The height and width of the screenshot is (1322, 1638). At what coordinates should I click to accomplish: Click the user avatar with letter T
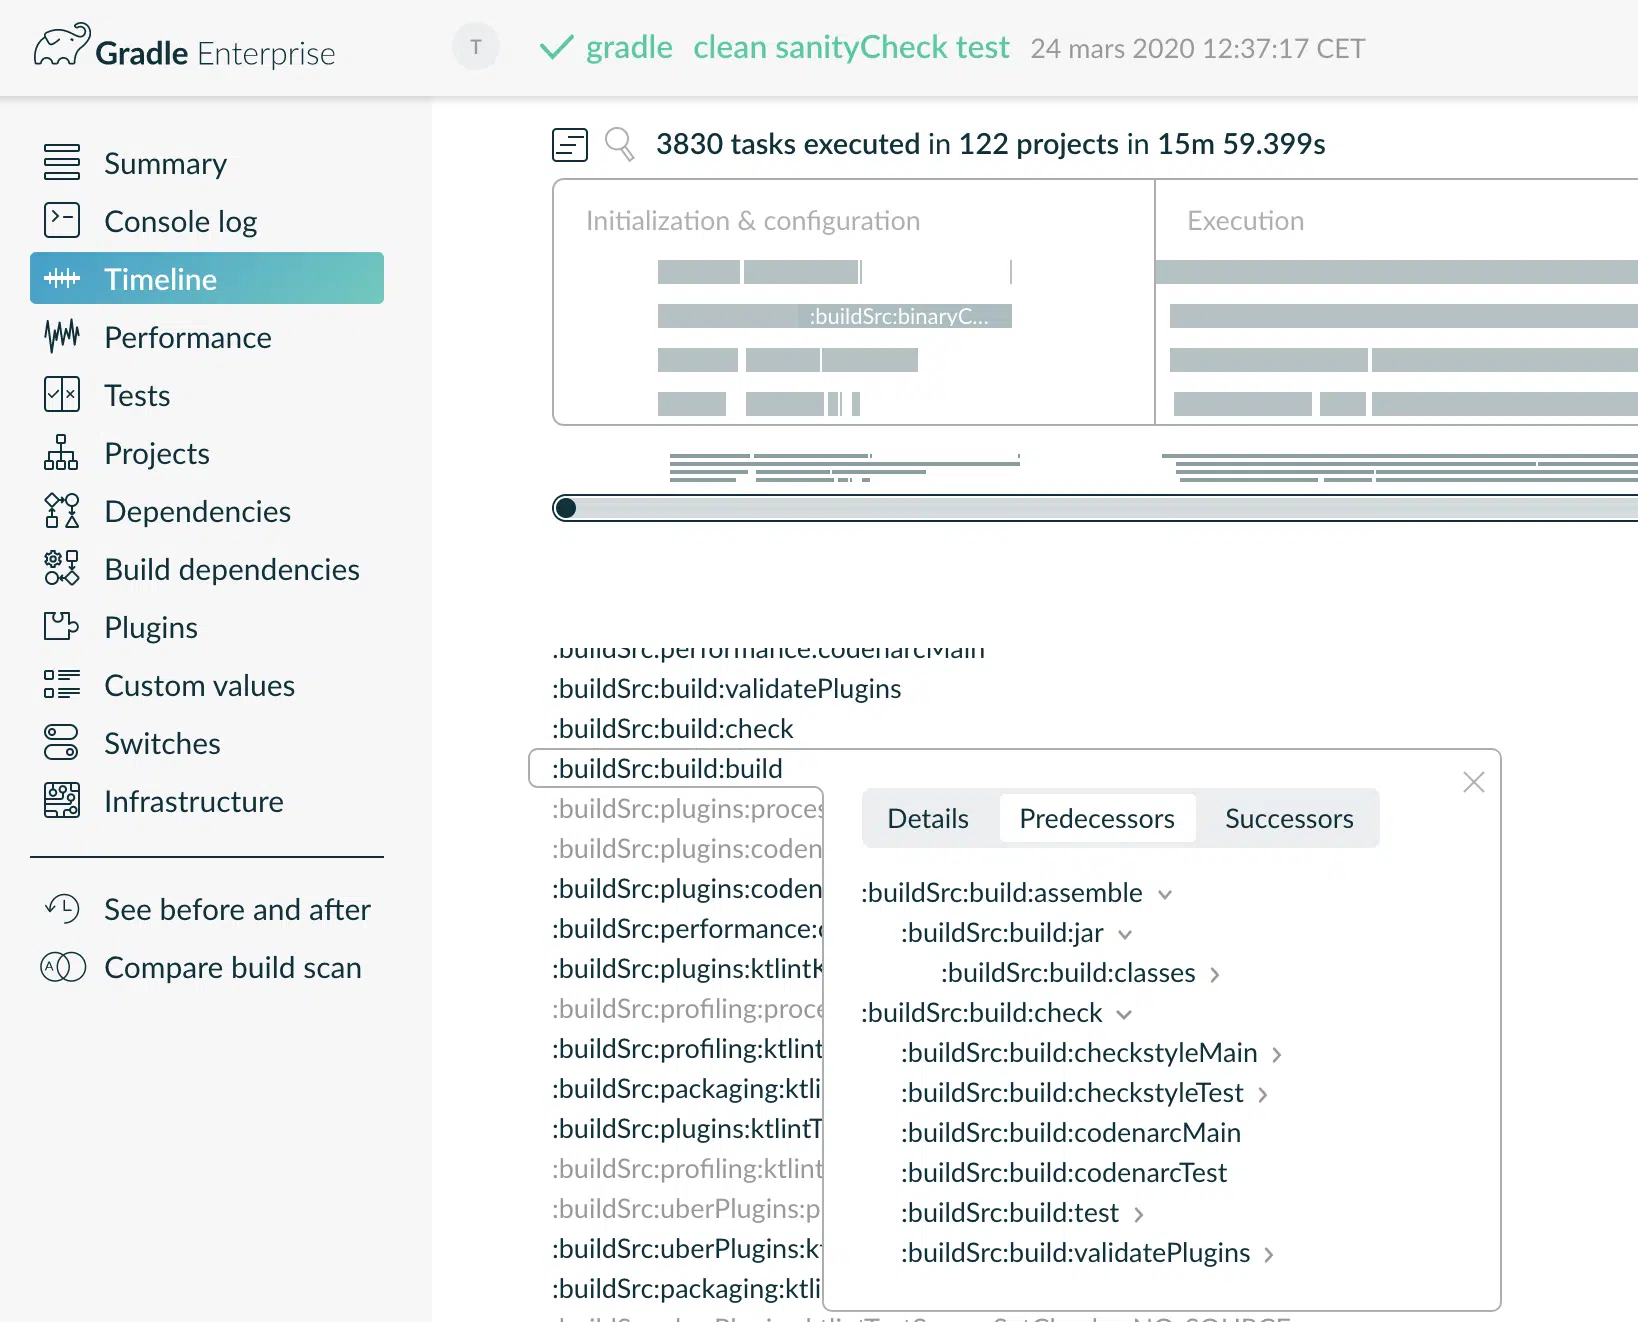(476, 47)
